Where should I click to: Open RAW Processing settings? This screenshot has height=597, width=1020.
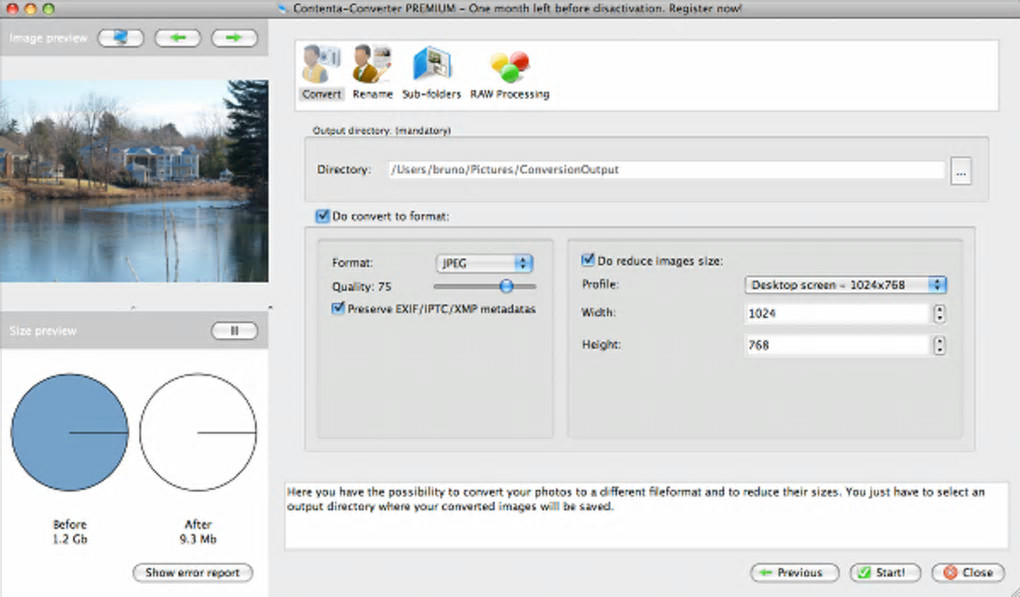click(x=509, y=74)
